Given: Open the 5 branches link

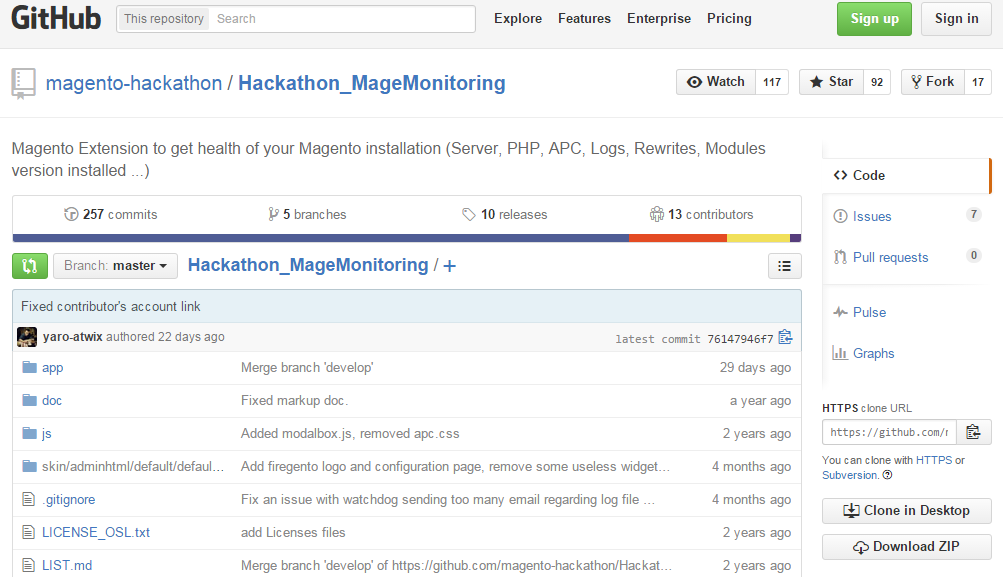Looking at the screenshot, I should tap(307, 214).
